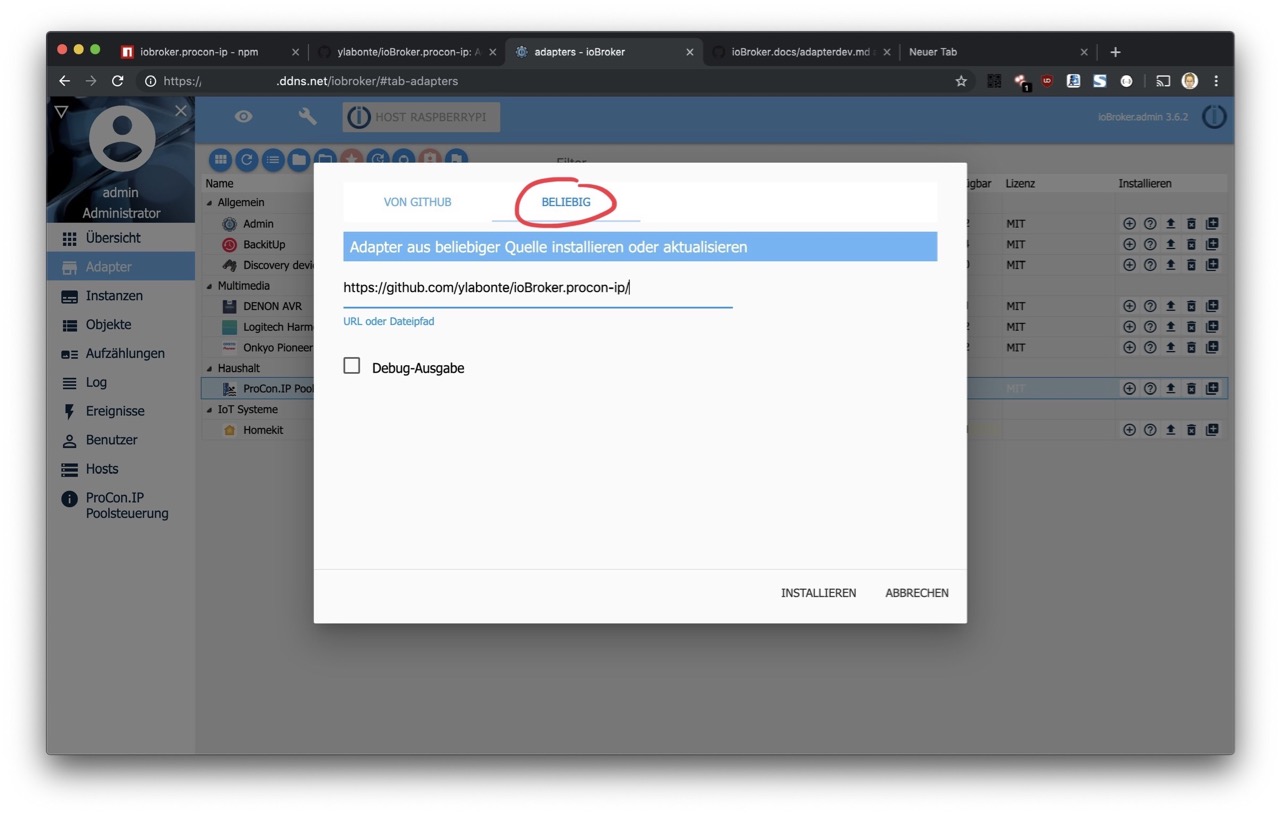Image resolution: width=1280 pixels, height=816 pixels.
Task: Click the Chrome cast icon
Action: click(x=1163, y=81)
